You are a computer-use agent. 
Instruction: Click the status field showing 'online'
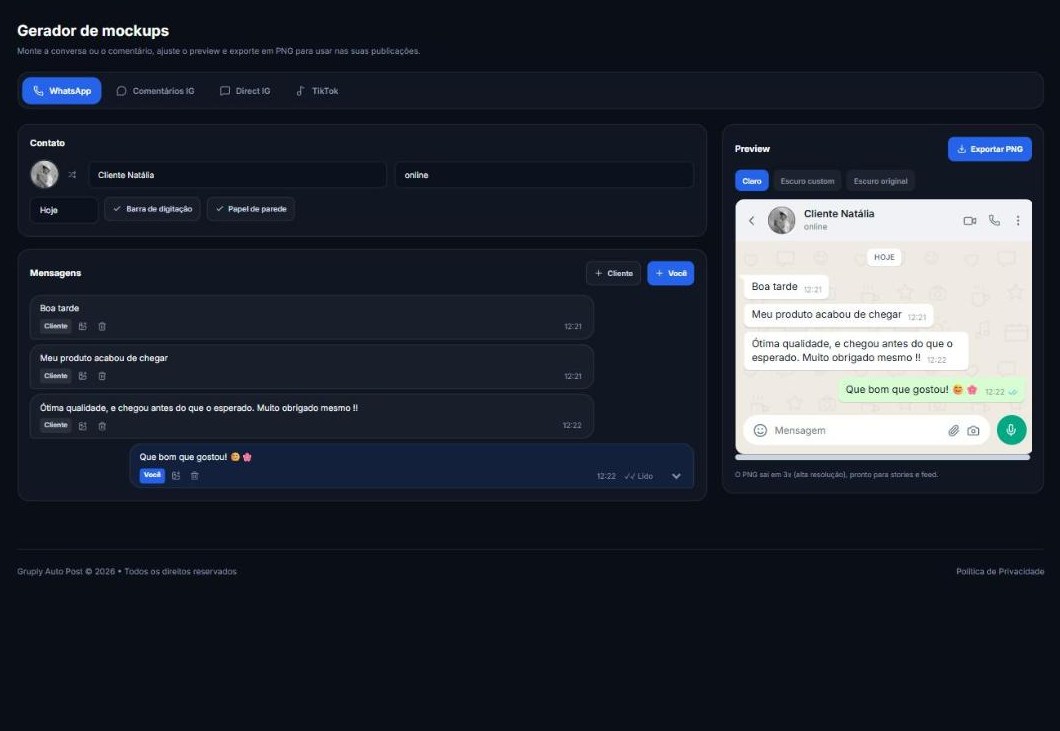point(544,174)
